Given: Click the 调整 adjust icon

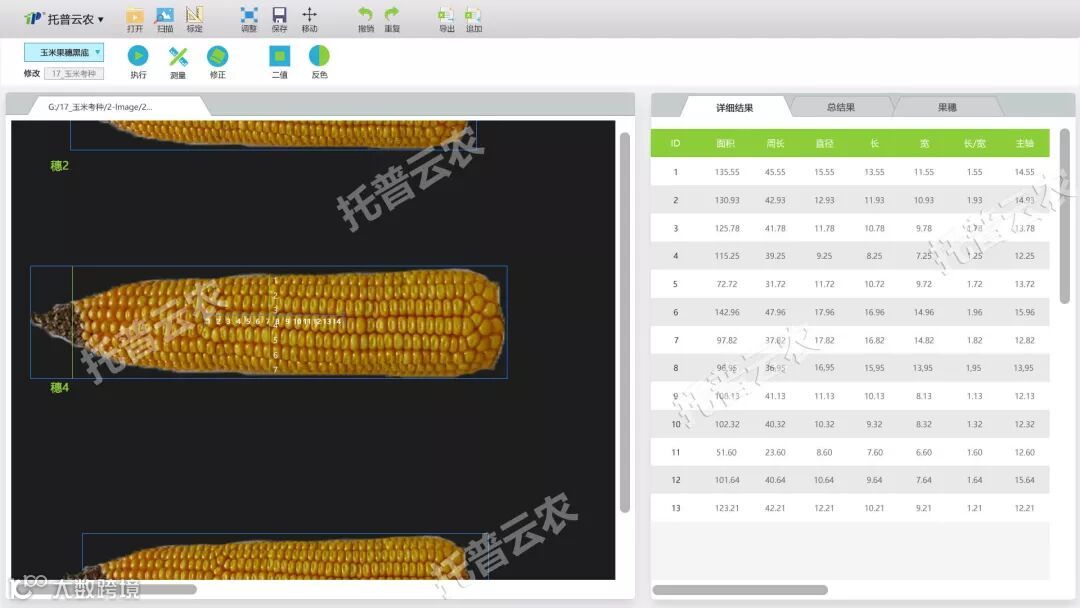Looking at the screenshot, I should pos(249,19).
